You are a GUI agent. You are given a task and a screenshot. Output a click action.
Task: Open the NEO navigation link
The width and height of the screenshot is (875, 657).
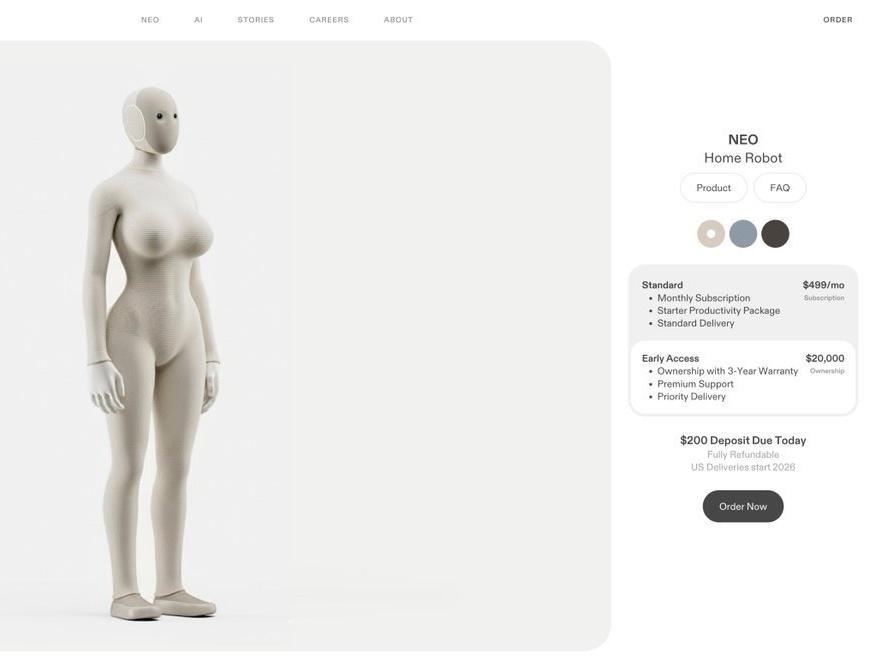(150, 20)
